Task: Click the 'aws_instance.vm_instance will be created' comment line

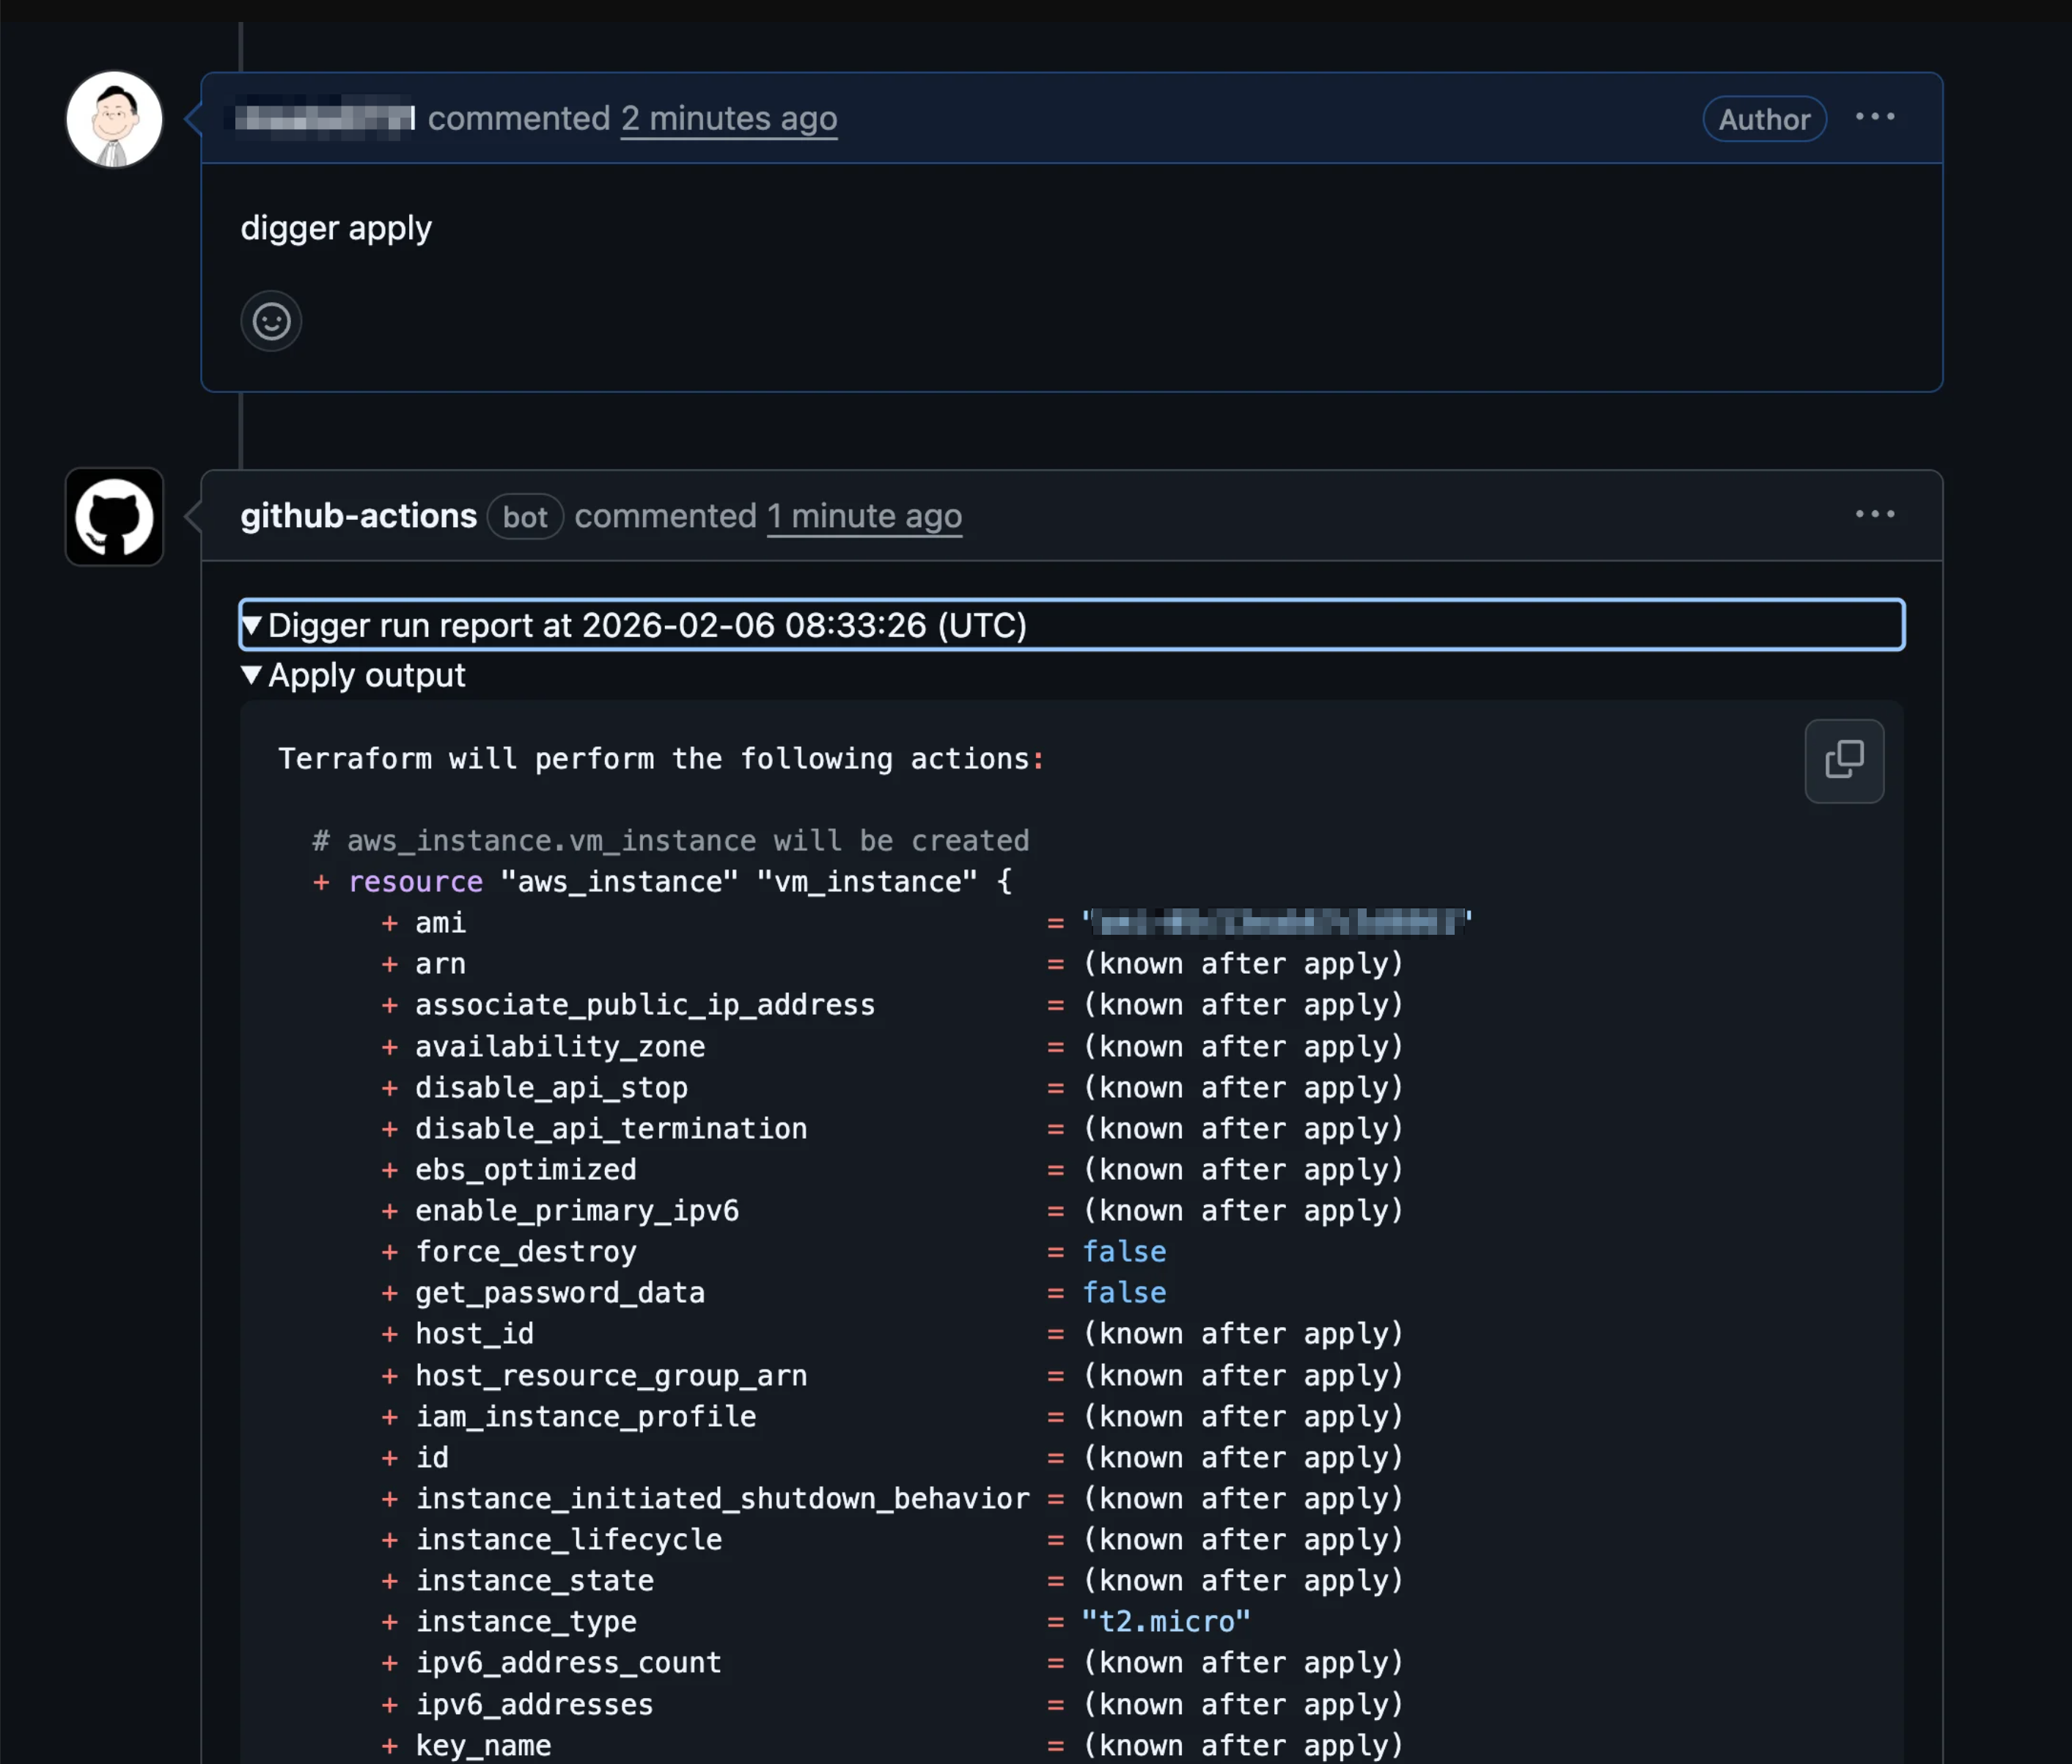Action: pos(670,841)
